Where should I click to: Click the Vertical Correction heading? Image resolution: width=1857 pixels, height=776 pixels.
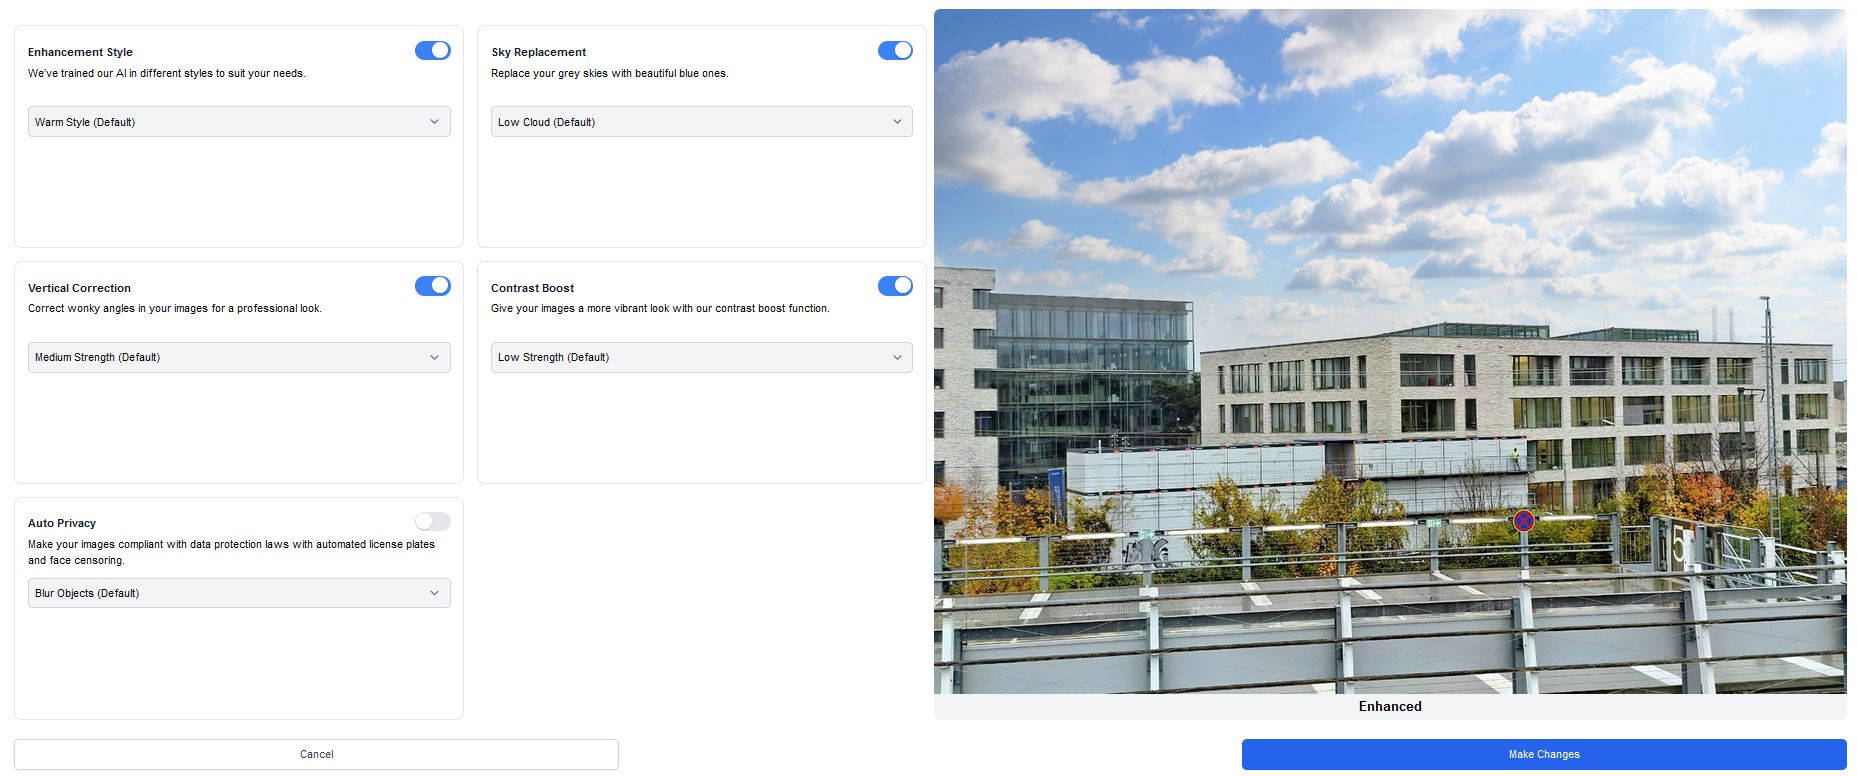79,288
